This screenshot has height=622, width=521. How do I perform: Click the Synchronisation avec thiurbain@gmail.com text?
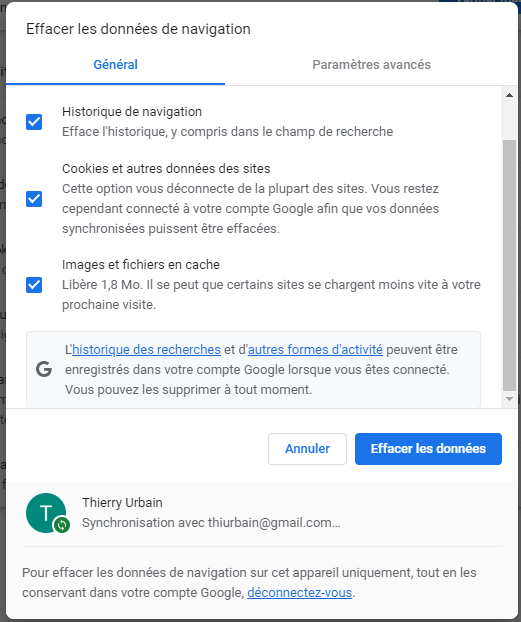tap(211, 523)
